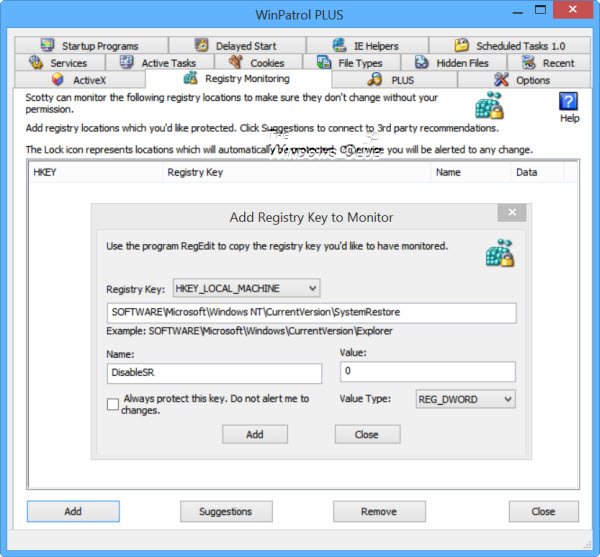This screenshot has width=600, height=557.
Task: Click the main window Add button
Action: click(73, 511)
